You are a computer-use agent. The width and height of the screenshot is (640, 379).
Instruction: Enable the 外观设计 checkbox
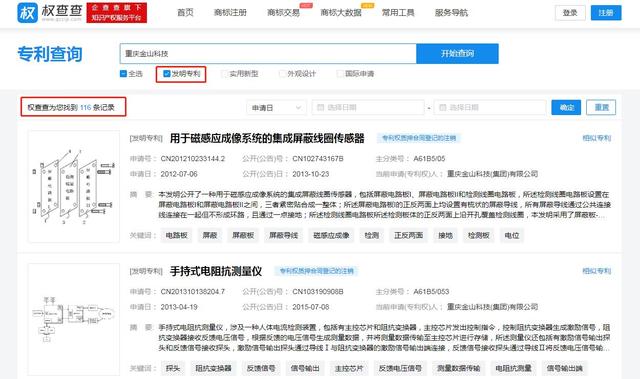[x=282, y=74]
